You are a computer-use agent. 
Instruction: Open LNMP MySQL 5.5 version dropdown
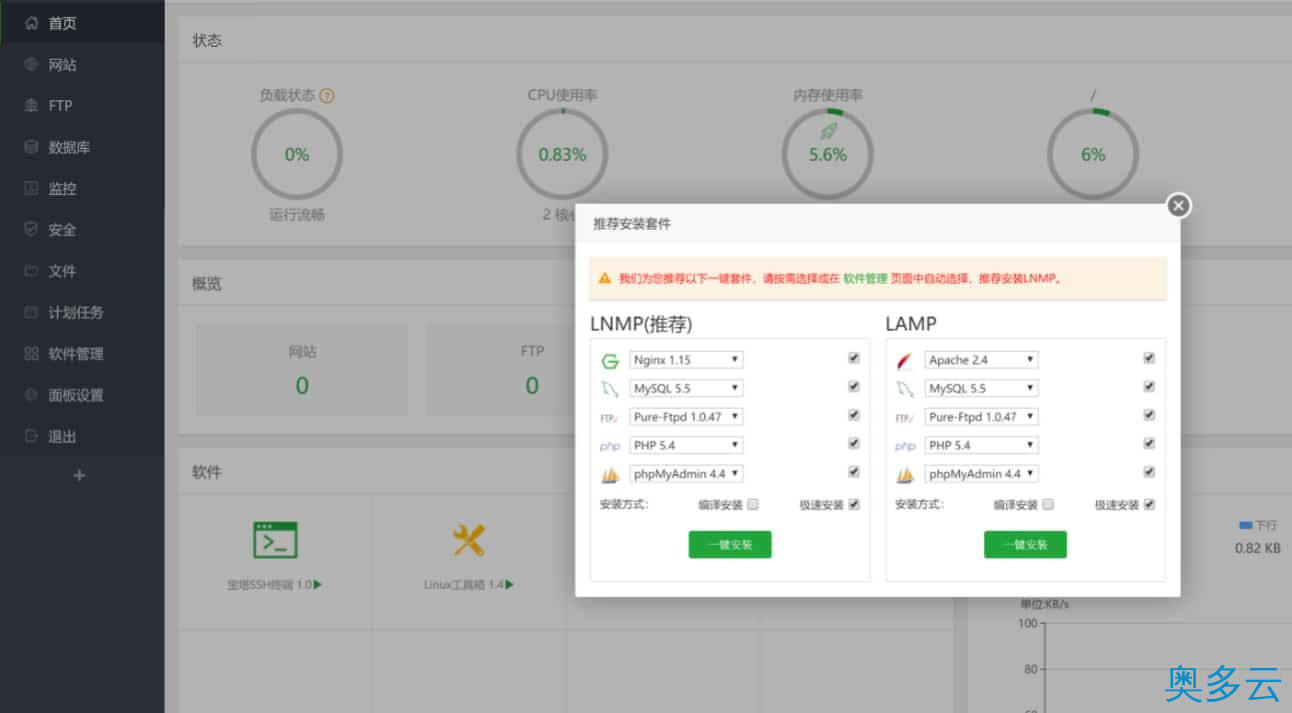[686, 388]
